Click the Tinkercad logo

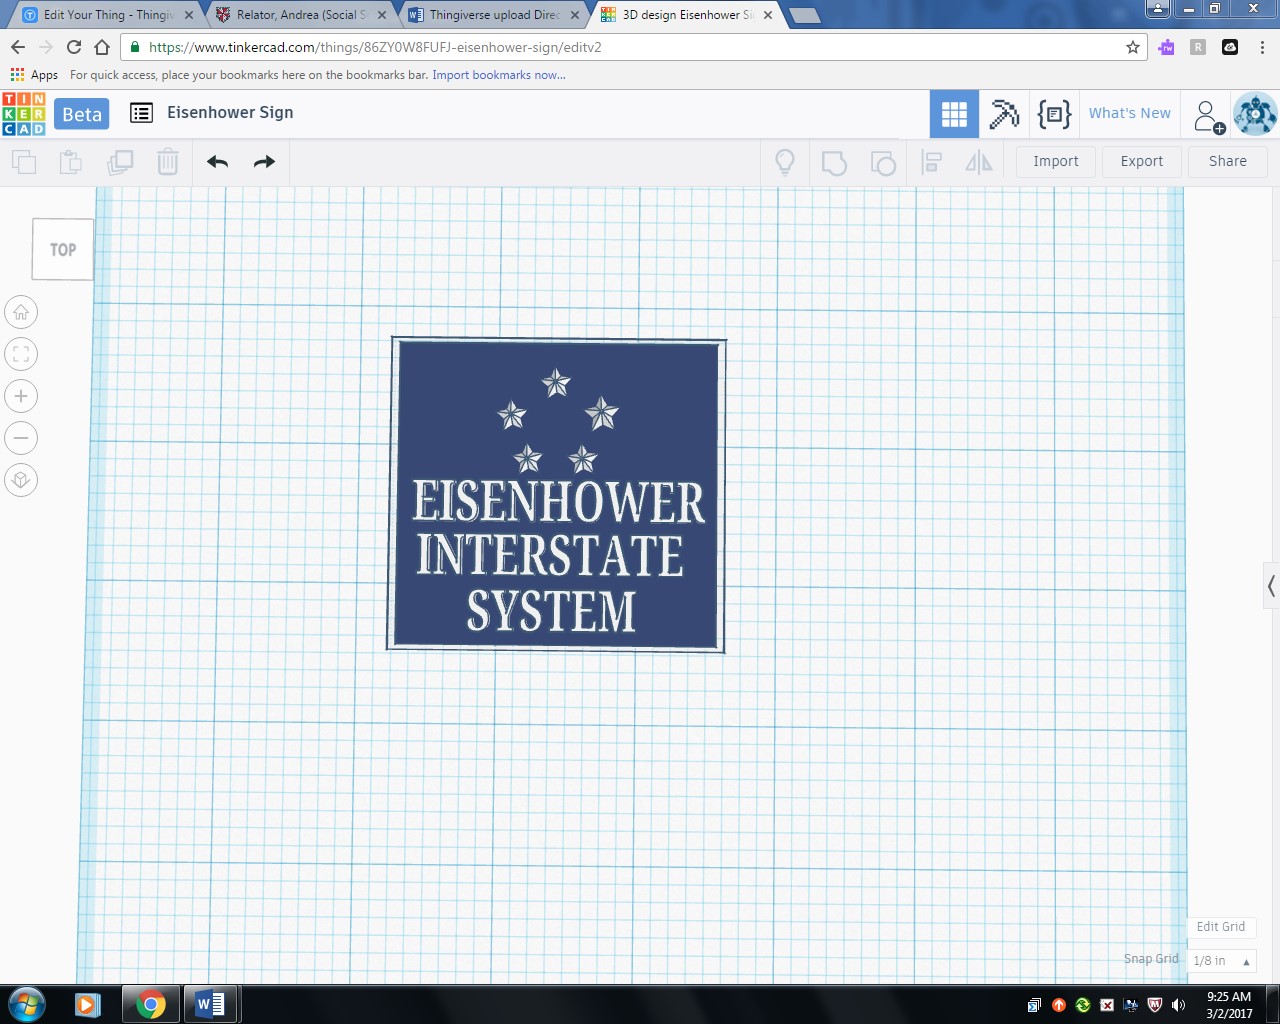(x=24, y=114)
